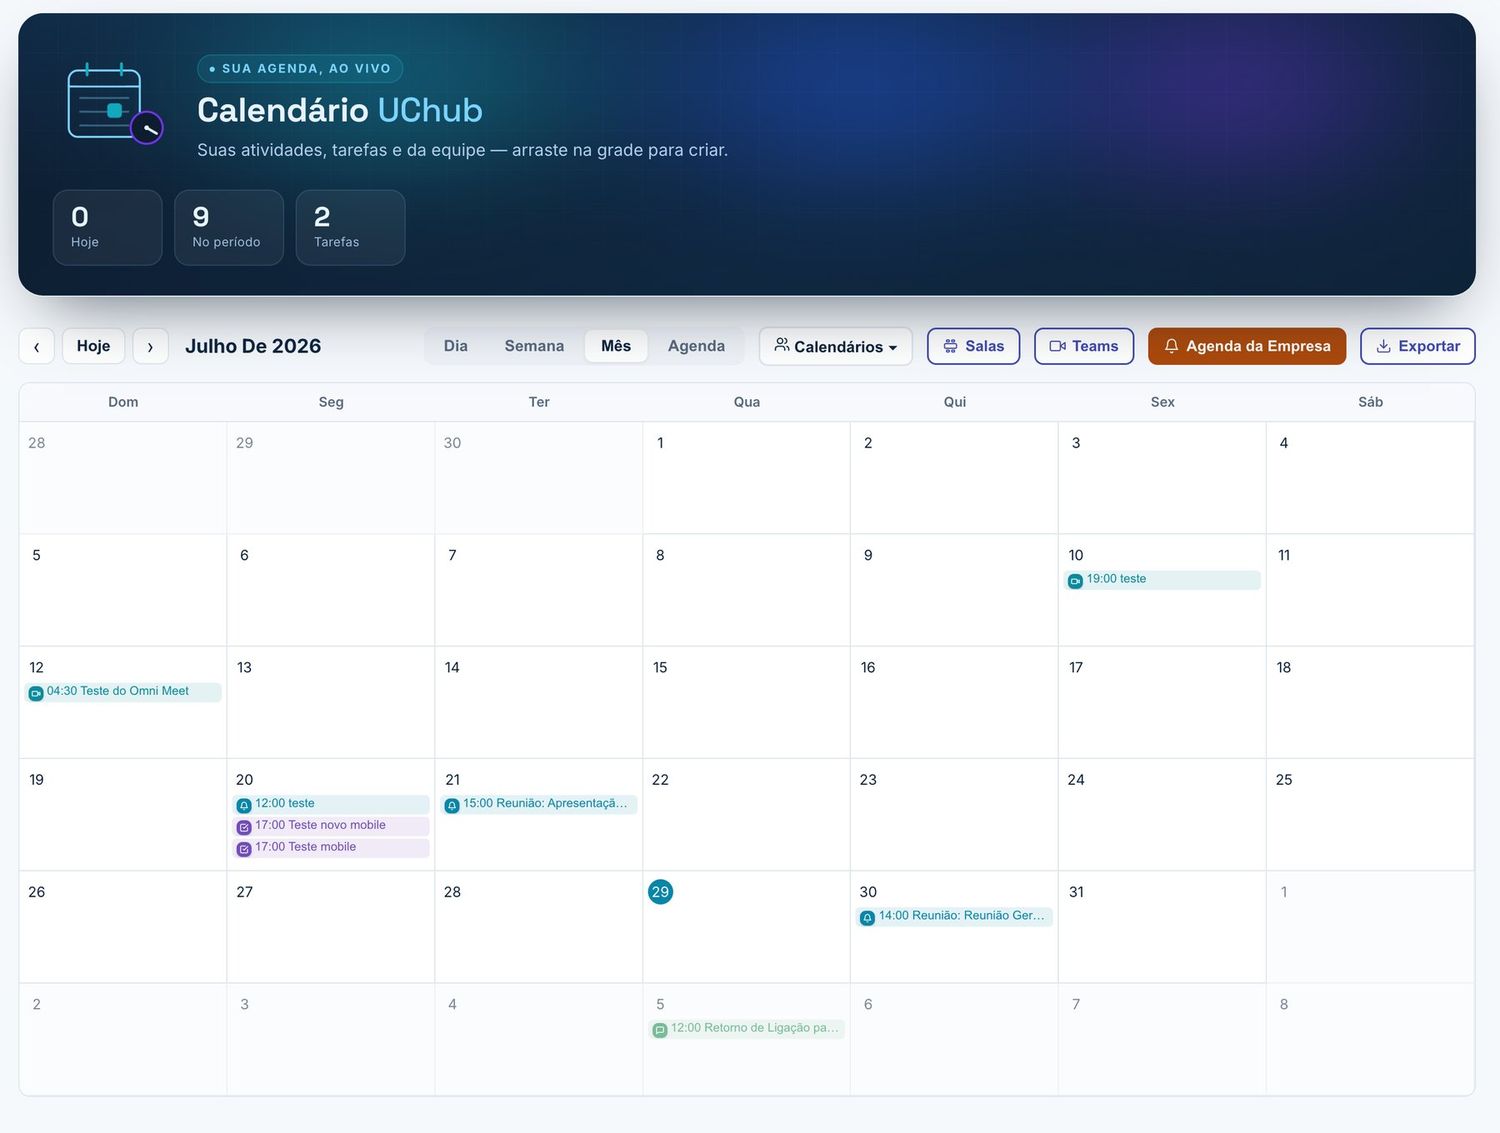The image size is (1500, 1133).
Task: Go to the next month
Action: [x=151, y=346]
